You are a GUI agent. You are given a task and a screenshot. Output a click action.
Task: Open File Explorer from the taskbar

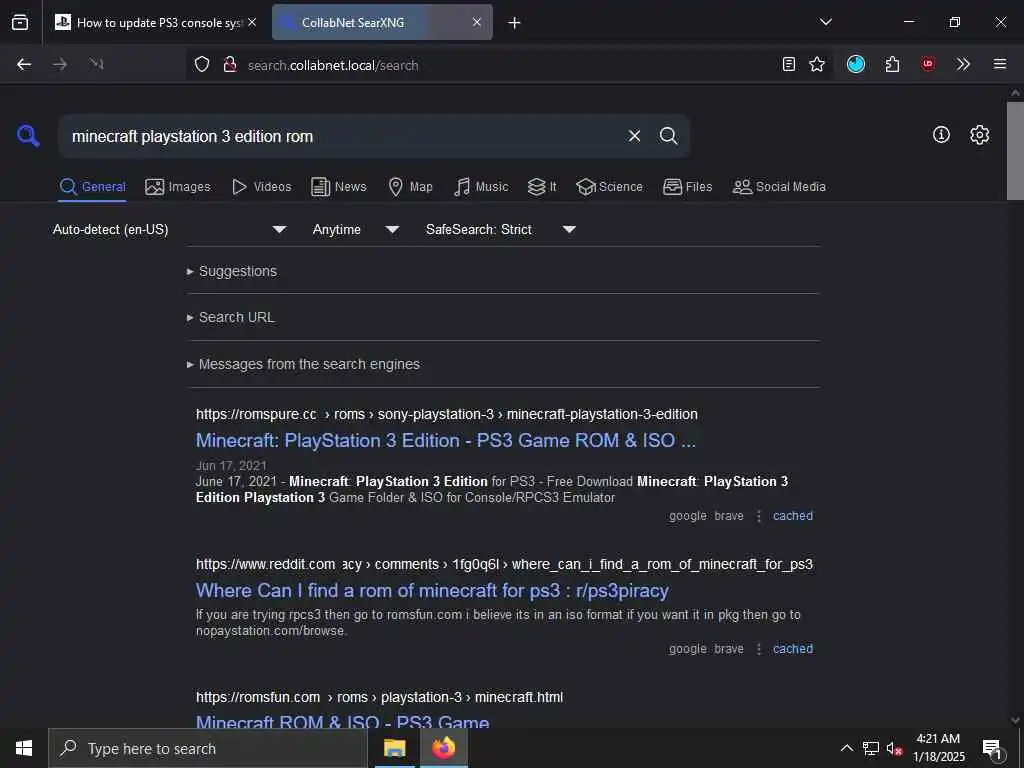(x=394, y=748)
